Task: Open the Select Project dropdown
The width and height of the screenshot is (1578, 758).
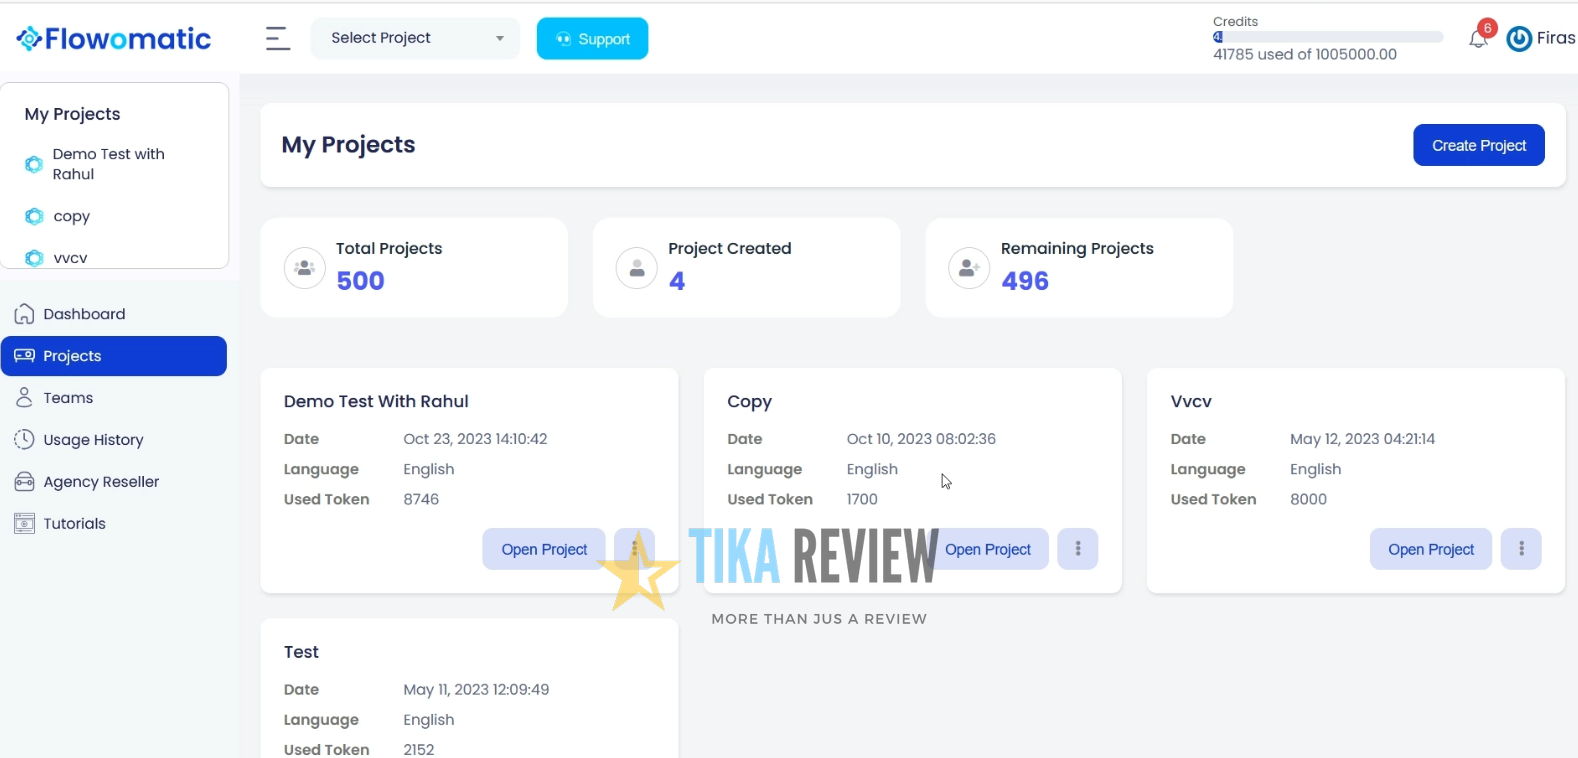Action: point(415,38)
